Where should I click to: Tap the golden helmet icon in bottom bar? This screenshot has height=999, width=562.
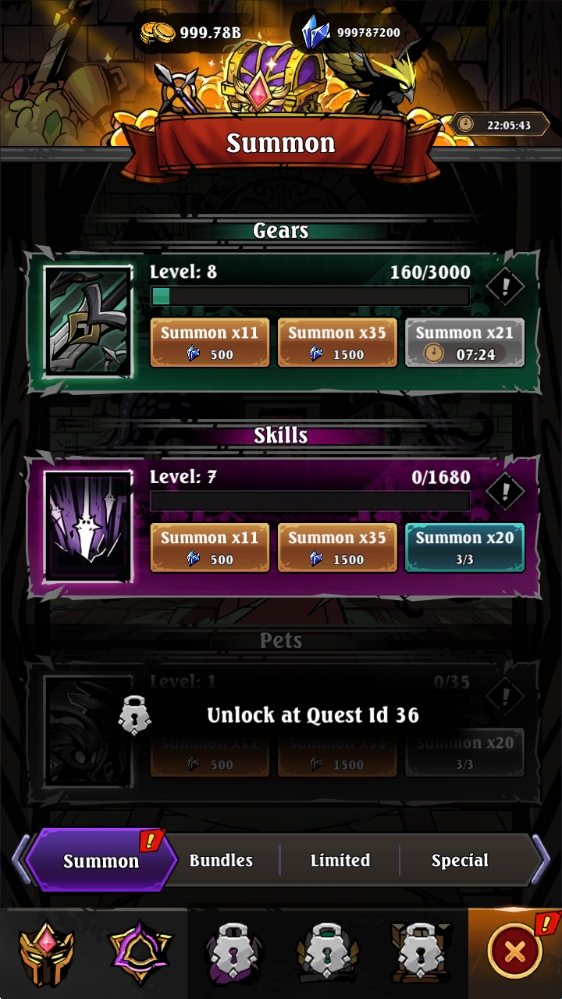[47, 954]
